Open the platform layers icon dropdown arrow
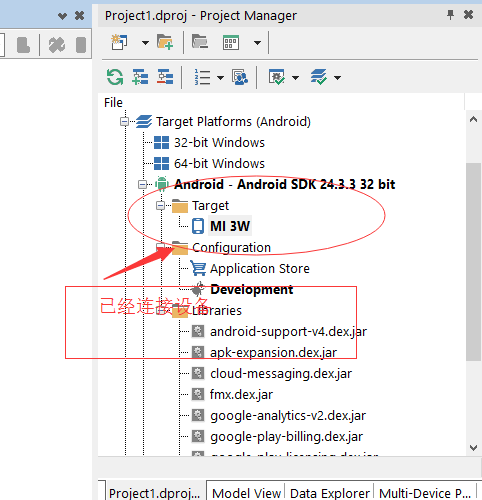 coord(337,78)
